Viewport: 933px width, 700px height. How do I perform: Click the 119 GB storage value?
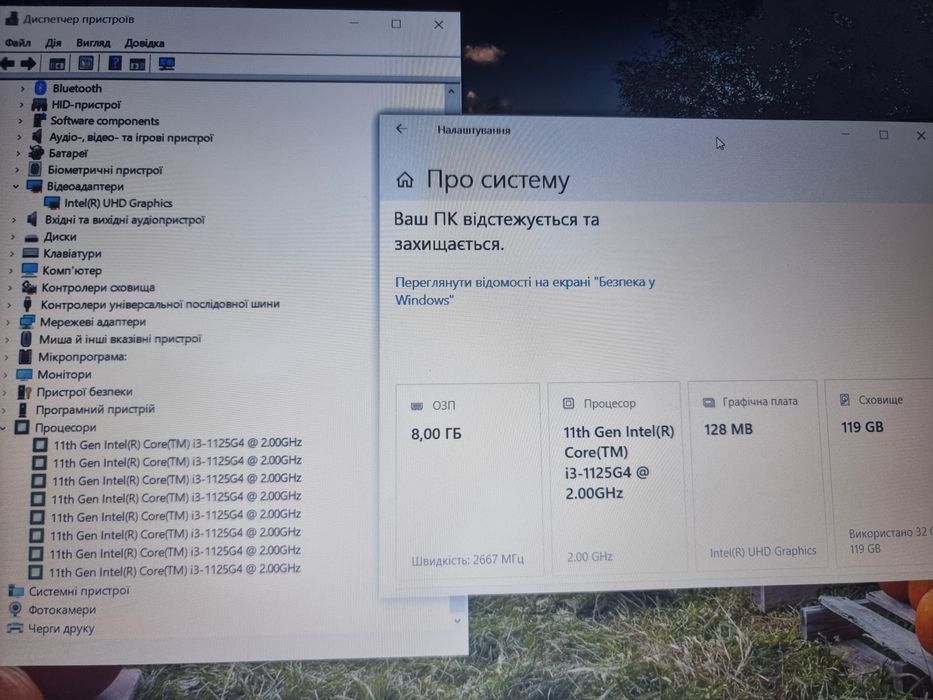[862, 427]
